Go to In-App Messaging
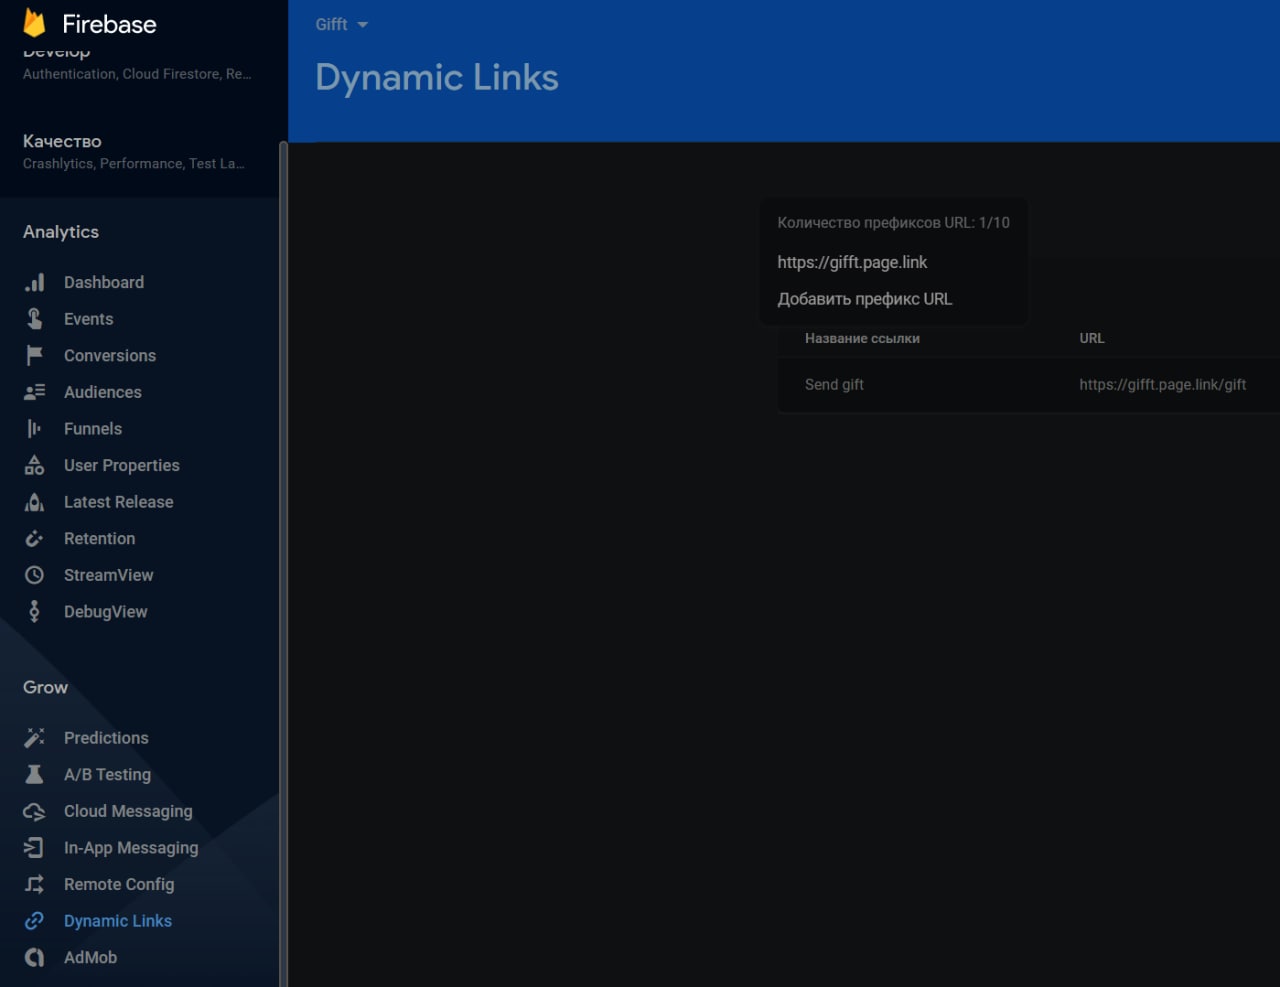The height and width of the screenshot is (987, 1280). (x=131, y=848)
